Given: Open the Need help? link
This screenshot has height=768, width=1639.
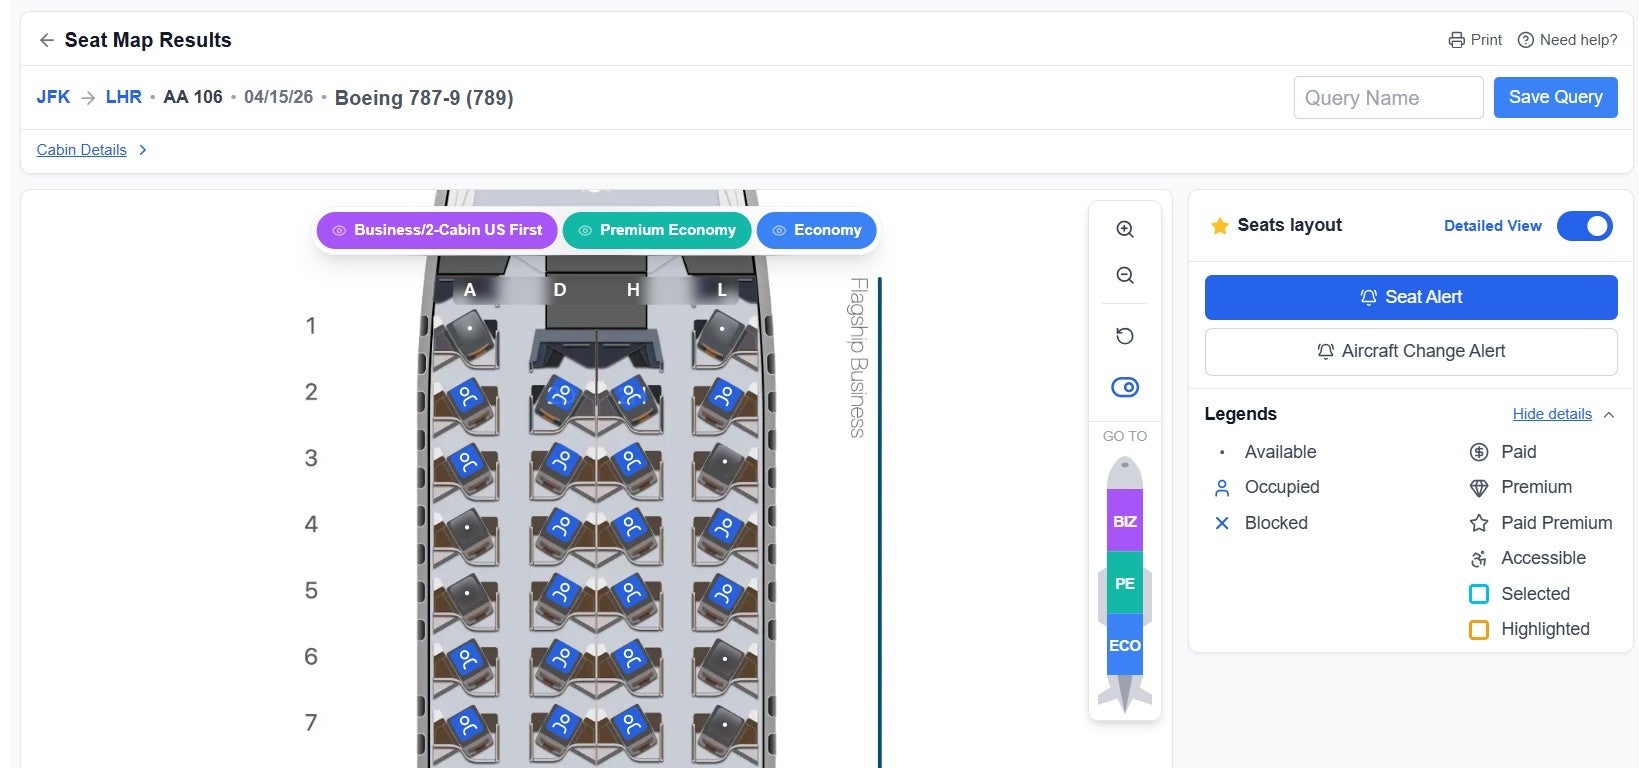Looking at the screenshot, I should point(1567,40).
